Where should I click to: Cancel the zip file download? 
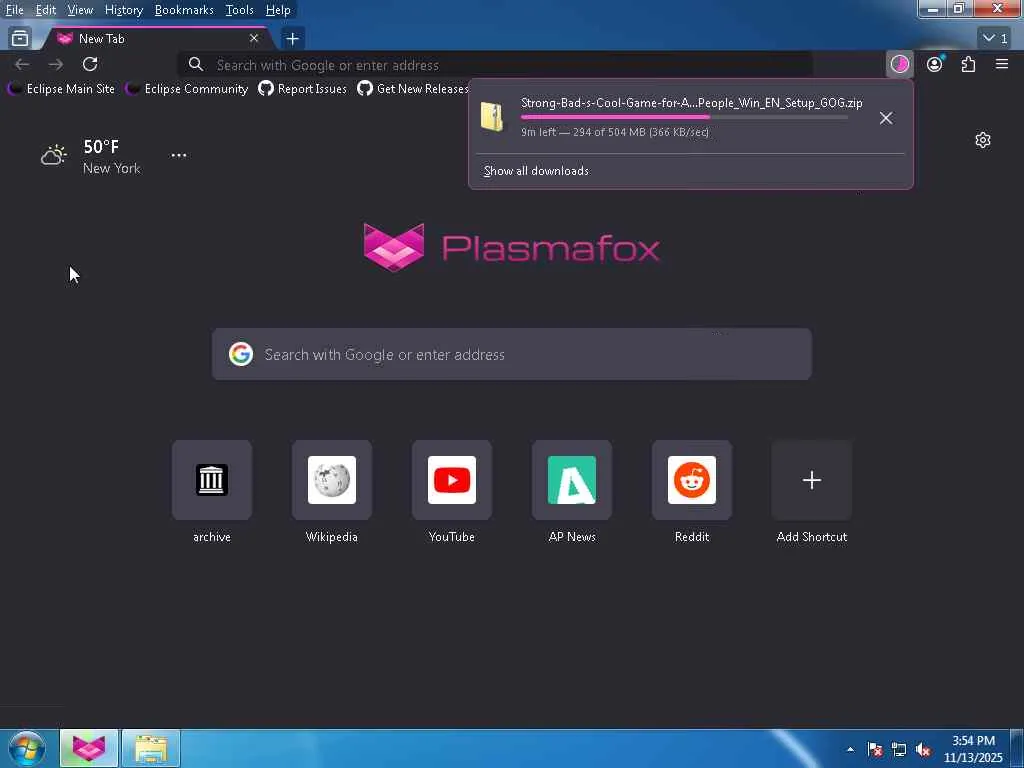coord(886,118)
